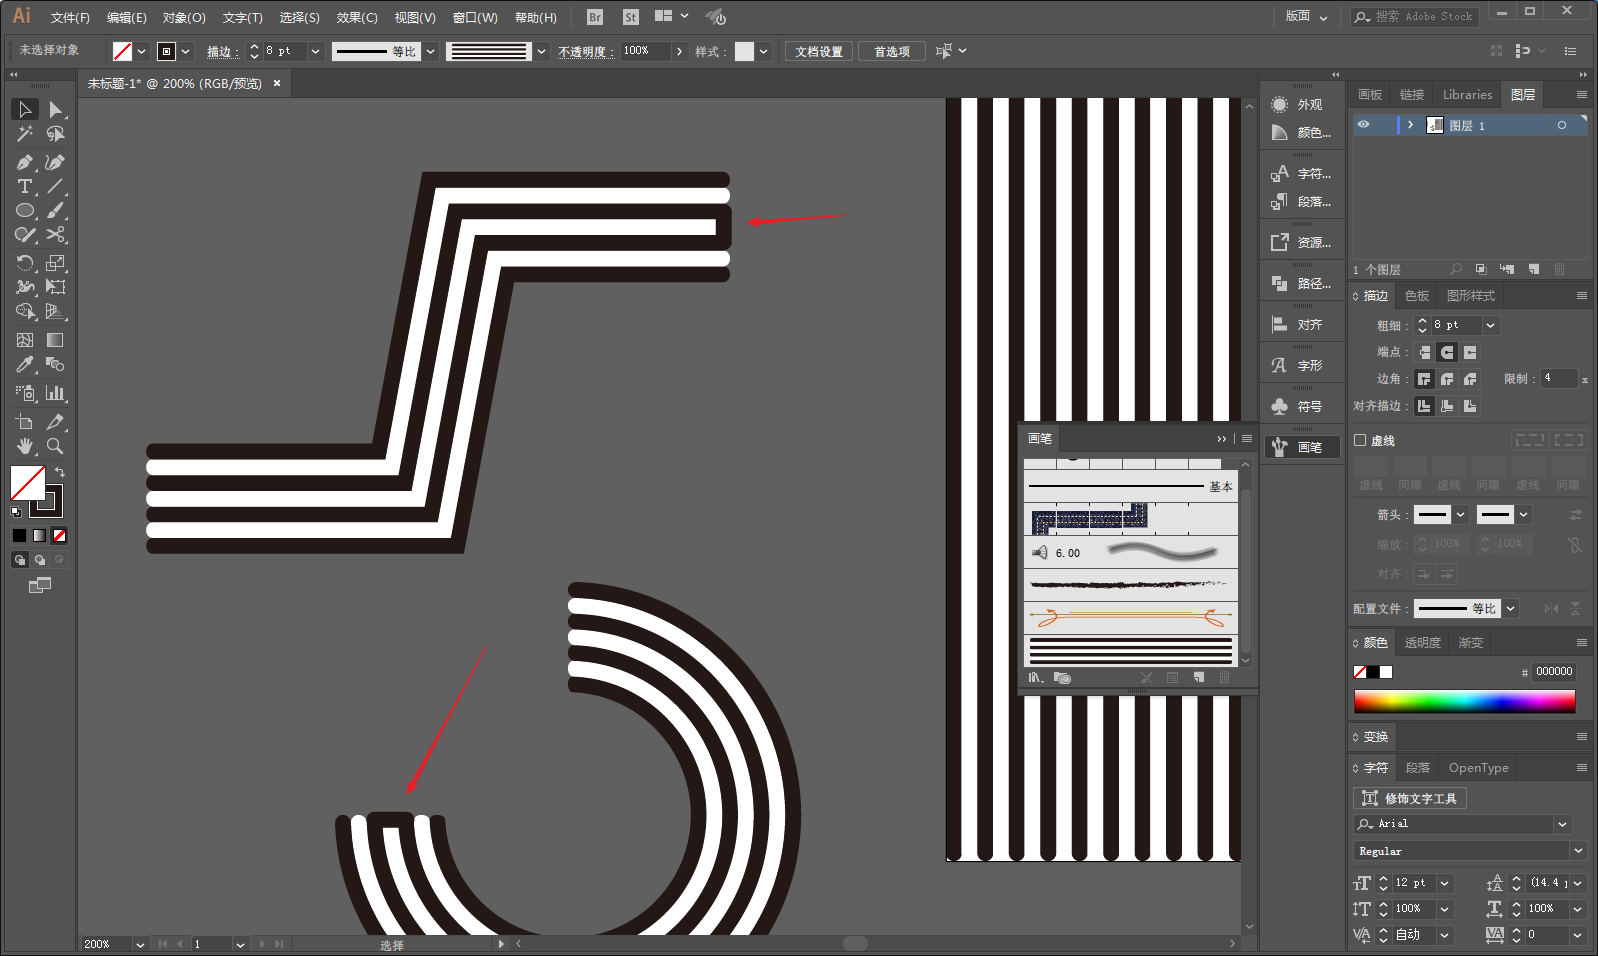Click the 首选项 preferences button
Viewport: 1598px width, 956px height.
(x=892, y=52)
